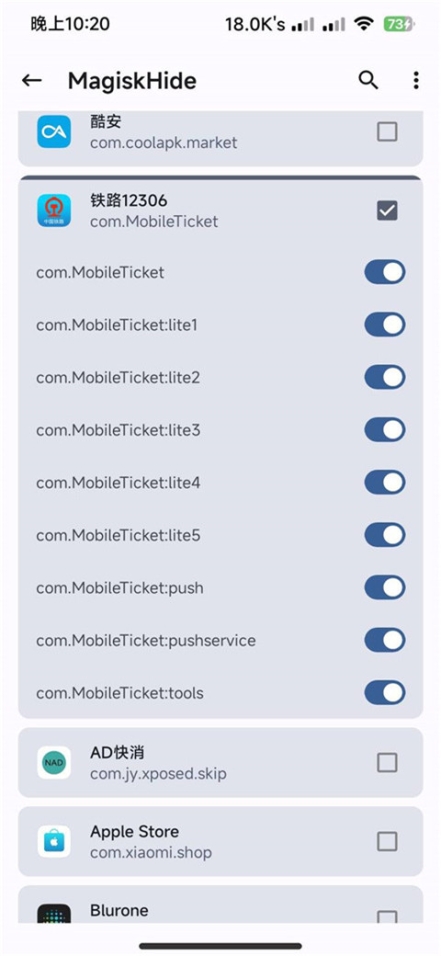Screen dimensions: 441x956
Task: Expand the AD快消 app entry
Action: pos(220,762)
